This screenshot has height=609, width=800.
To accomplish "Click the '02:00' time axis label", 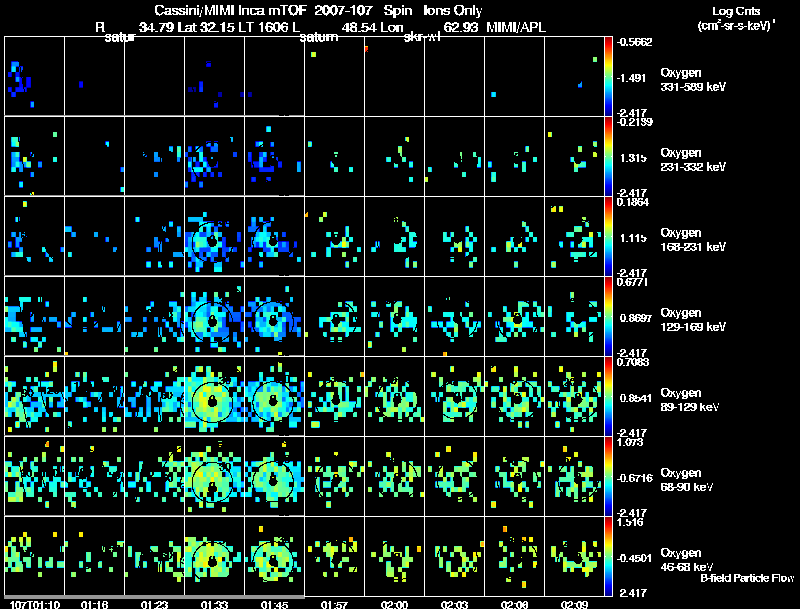I will (x=394, y=605).
